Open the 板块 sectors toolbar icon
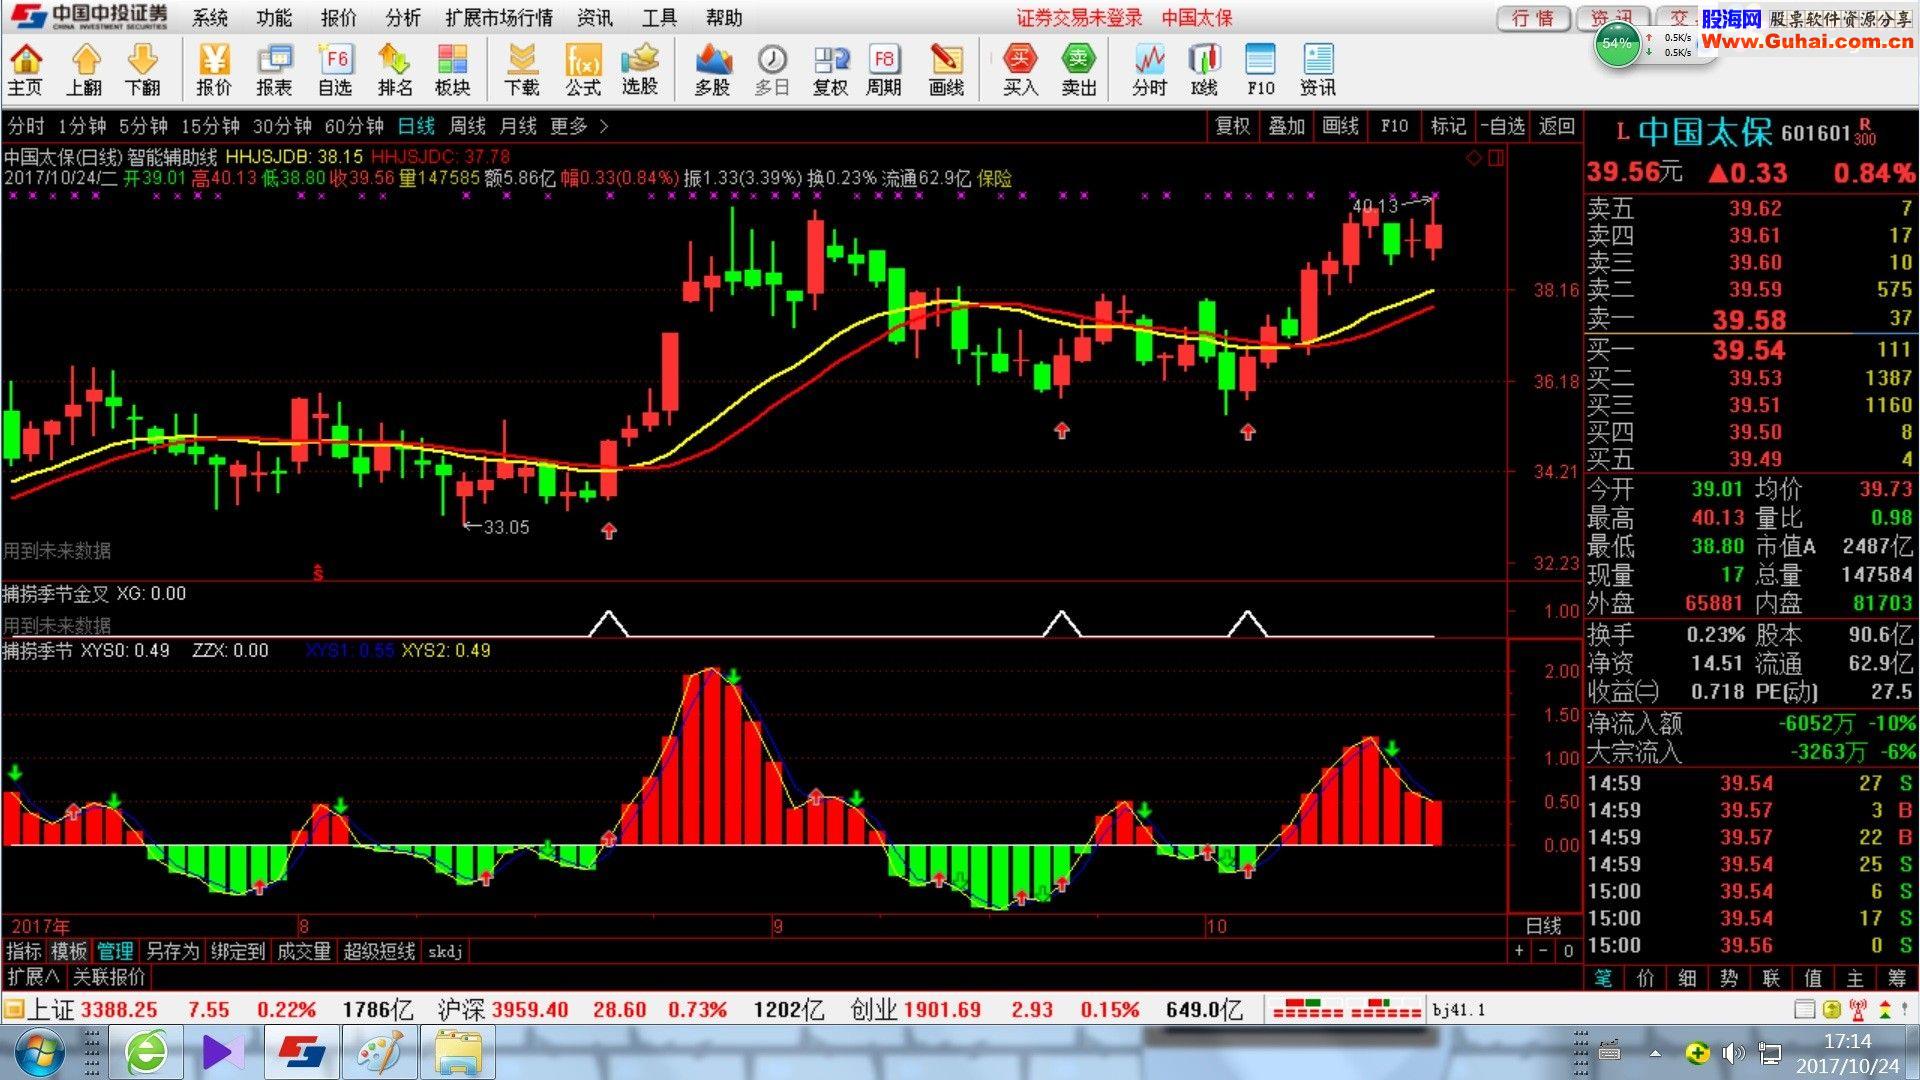The width and height of the screenshot is (1920, 1080). tap(453, 70)
